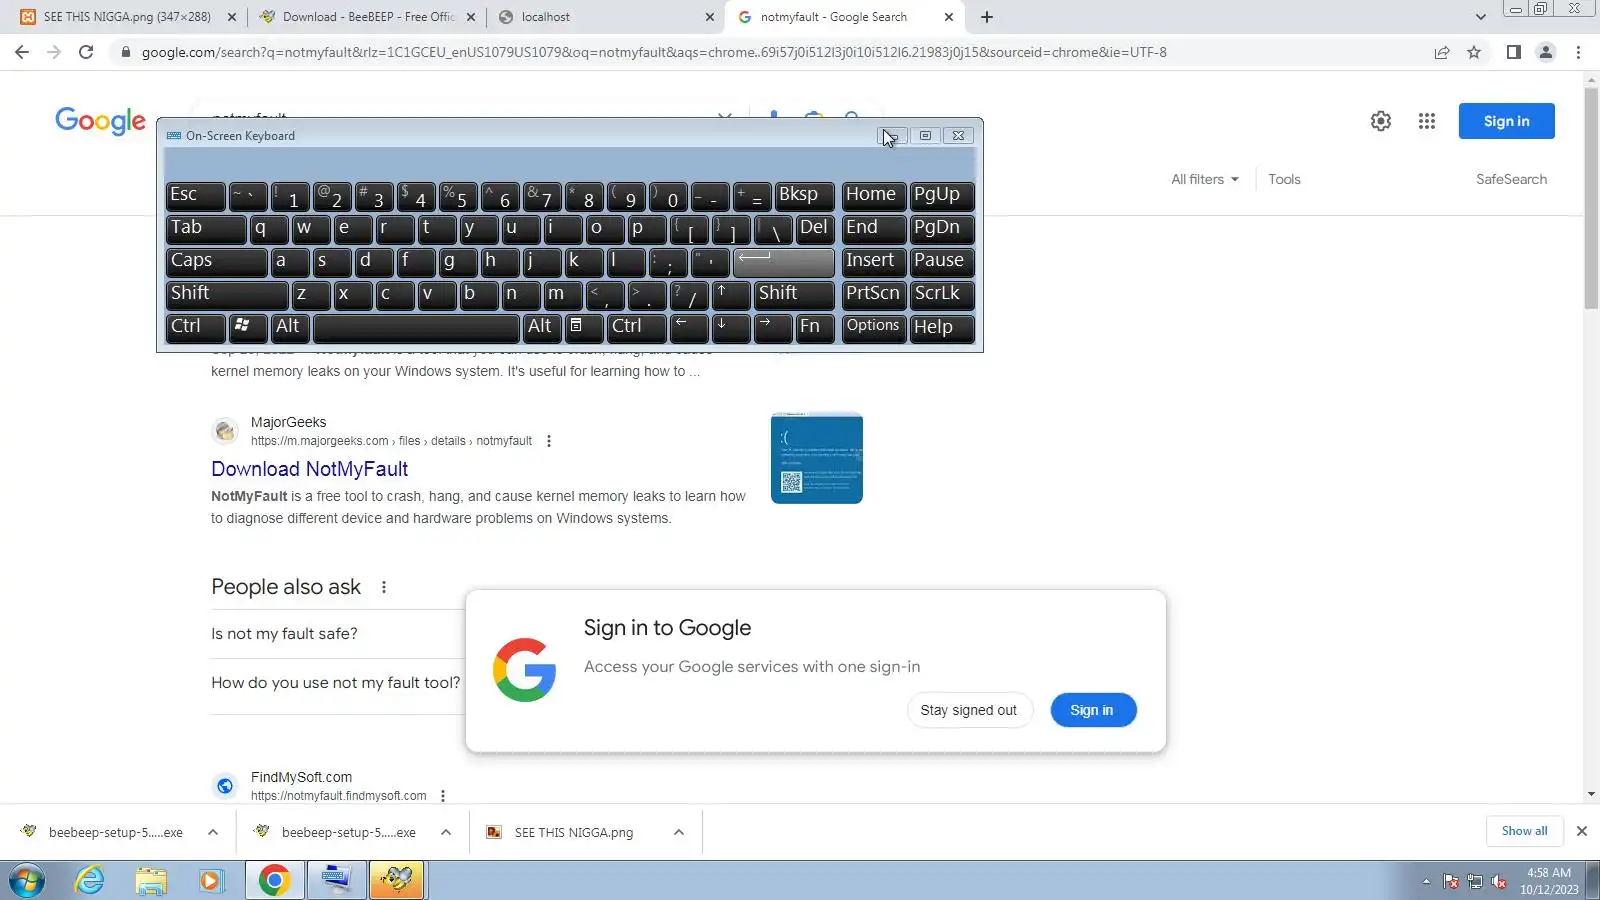Choose Stay signed out in popup

(969, 710)
